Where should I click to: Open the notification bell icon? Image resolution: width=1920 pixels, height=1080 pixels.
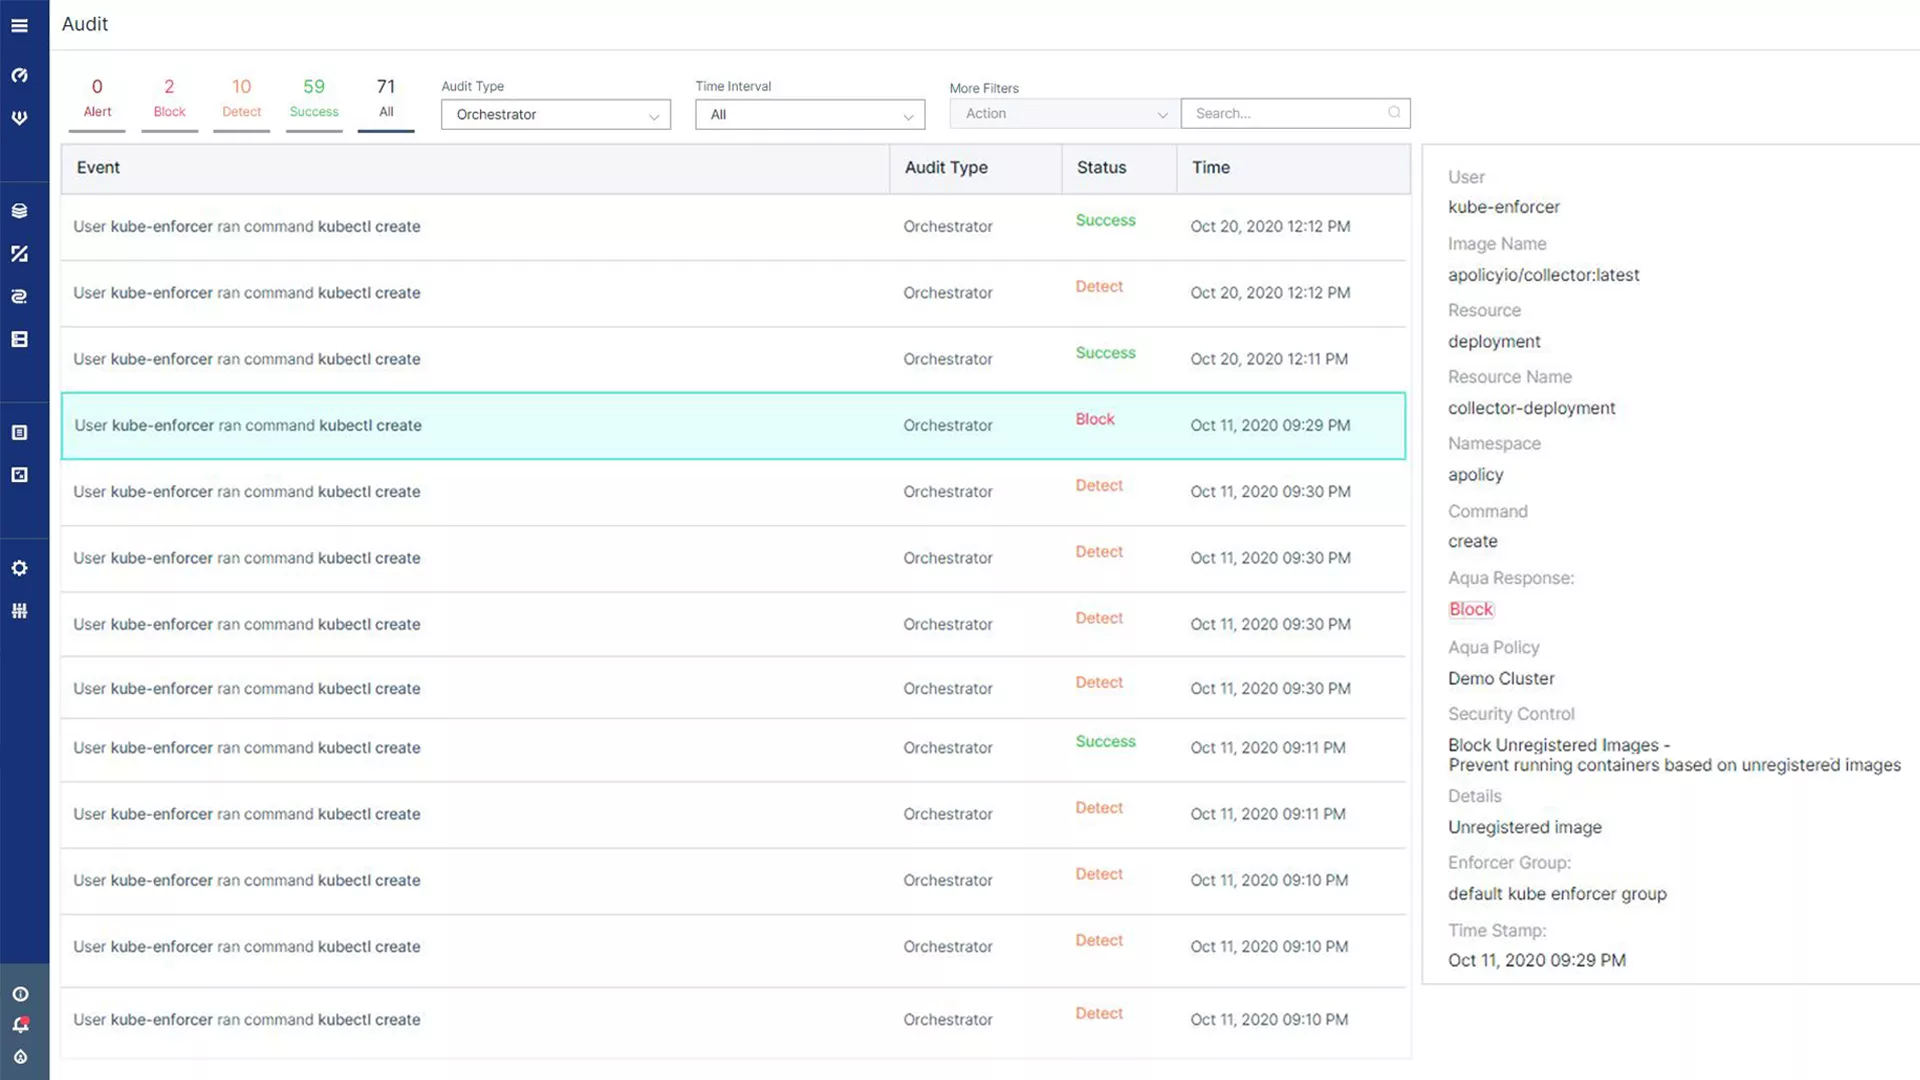(x=20, y=1024)
